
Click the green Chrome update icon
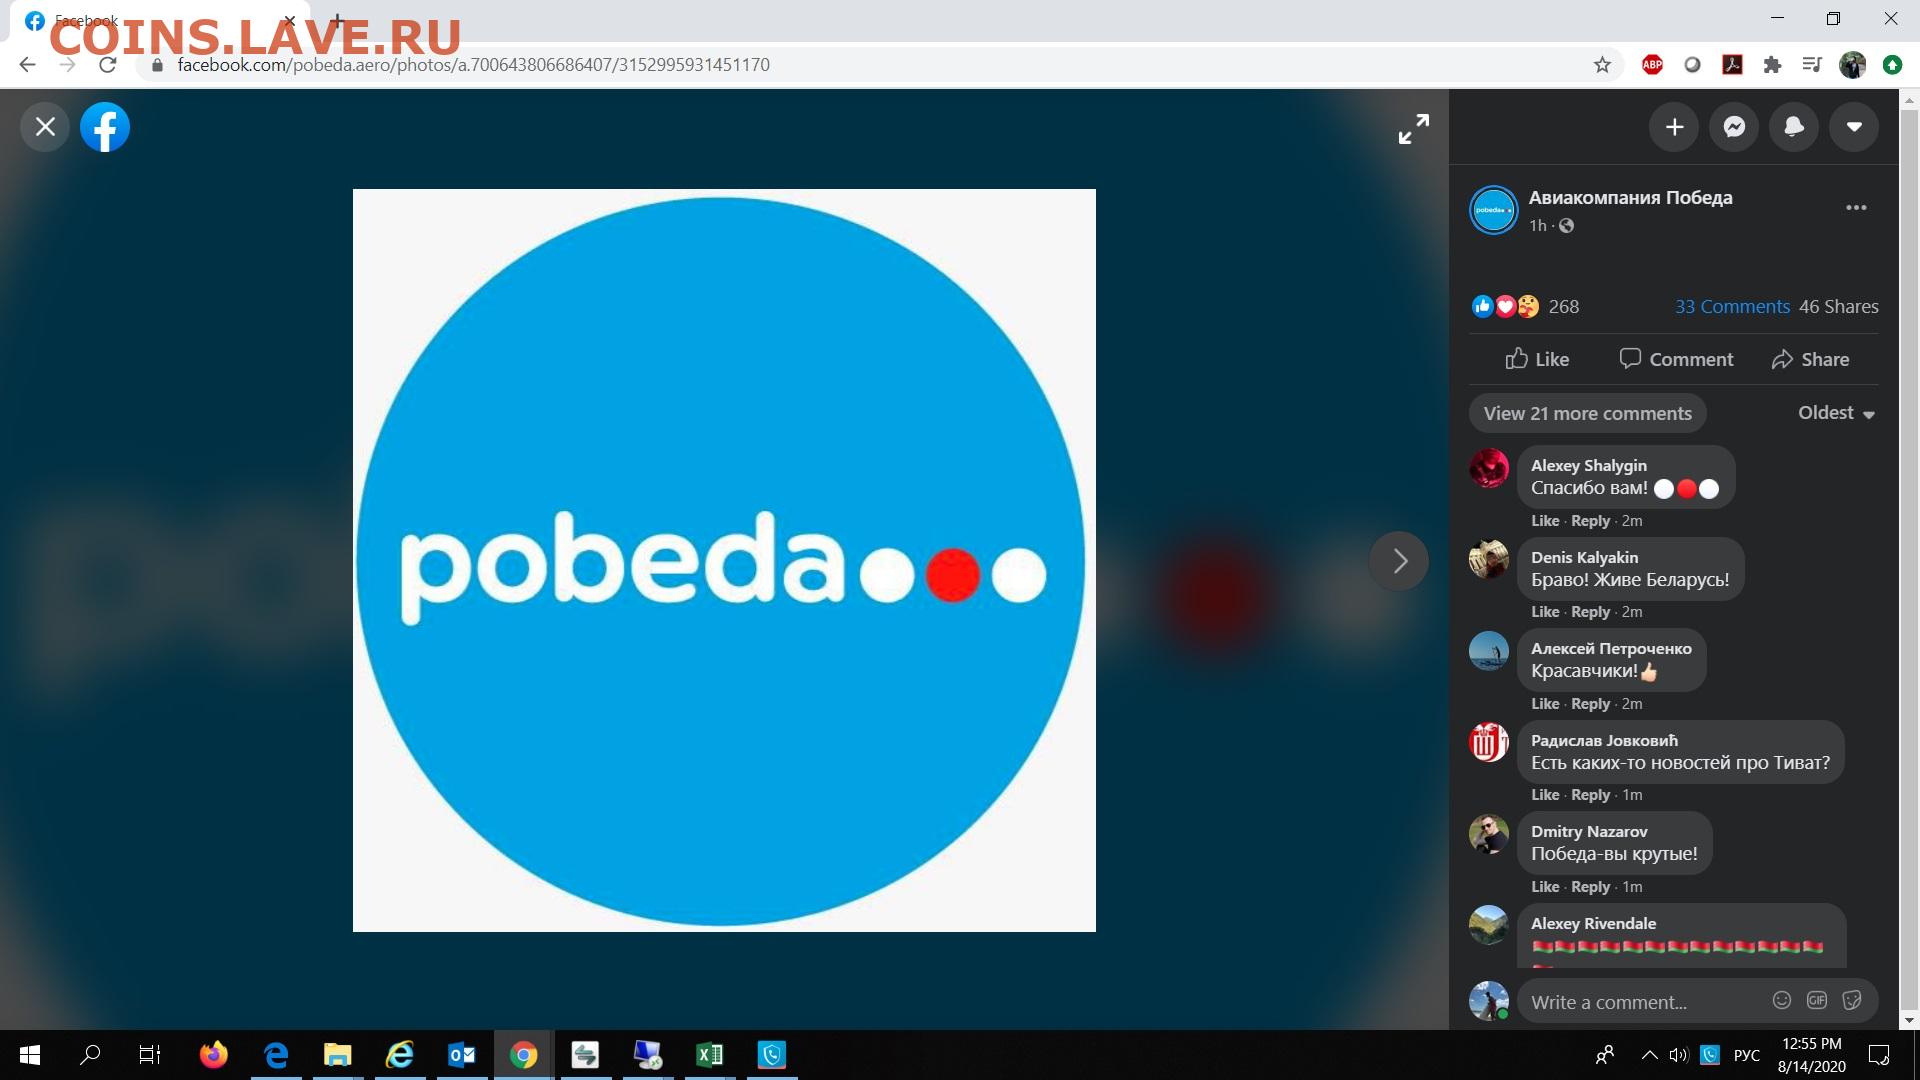click(x=1892, y=65)
